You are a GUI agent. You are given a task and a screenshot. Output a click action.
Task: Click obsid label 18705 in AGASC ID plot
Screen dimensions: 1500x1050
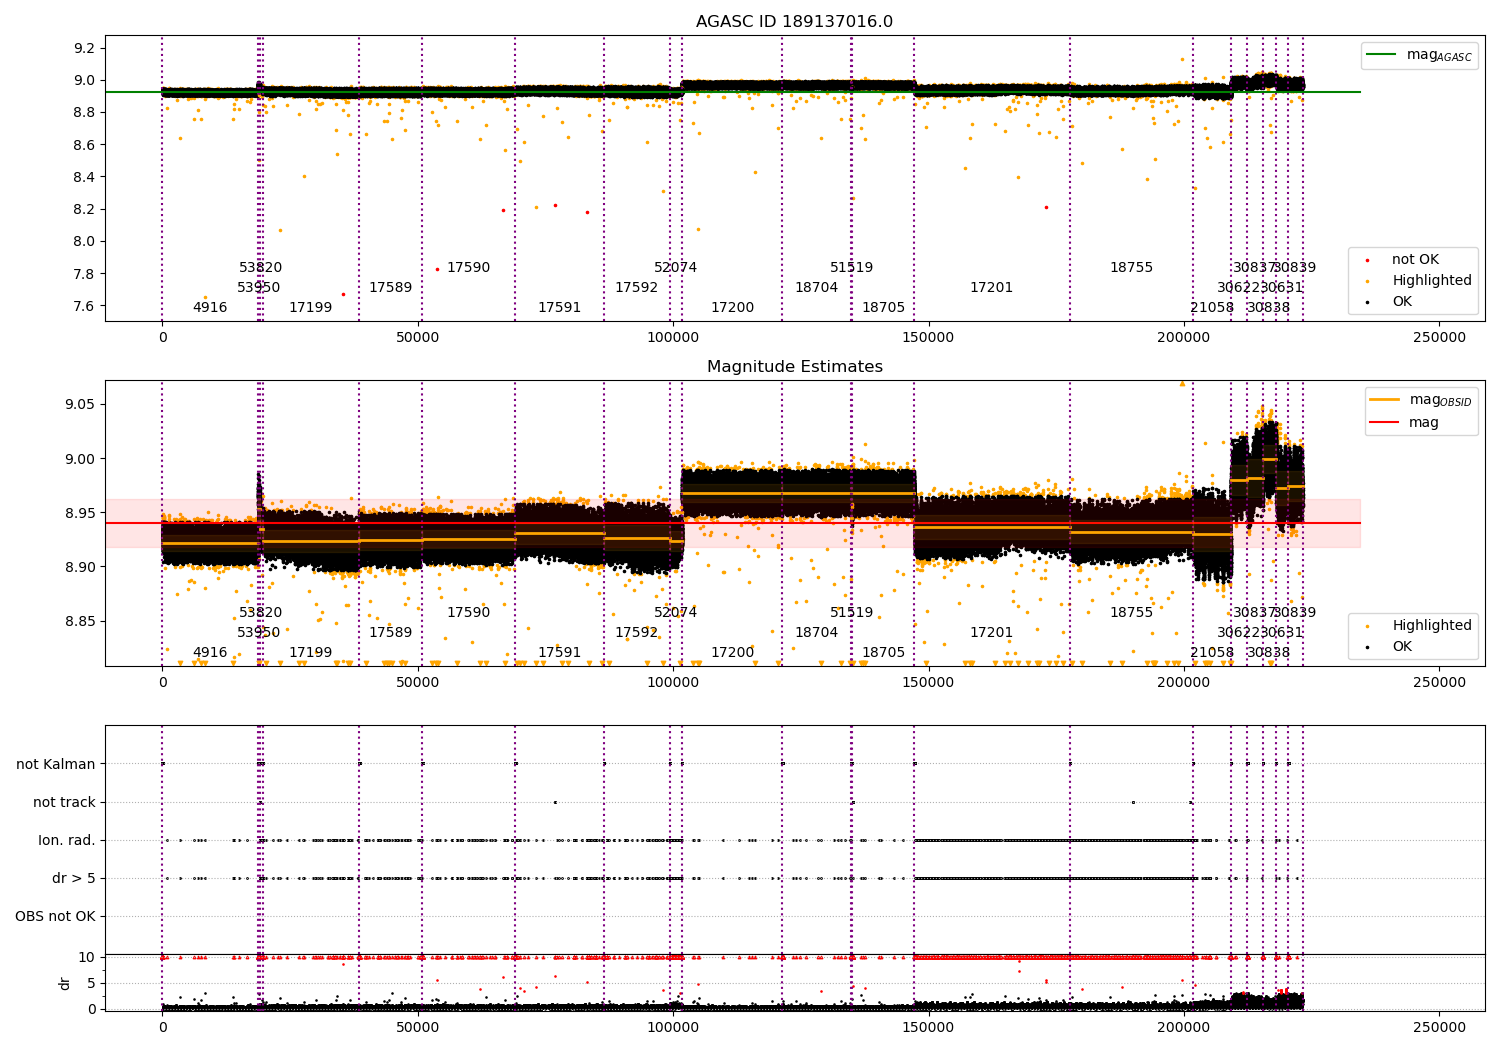click(x=883, y=308)
